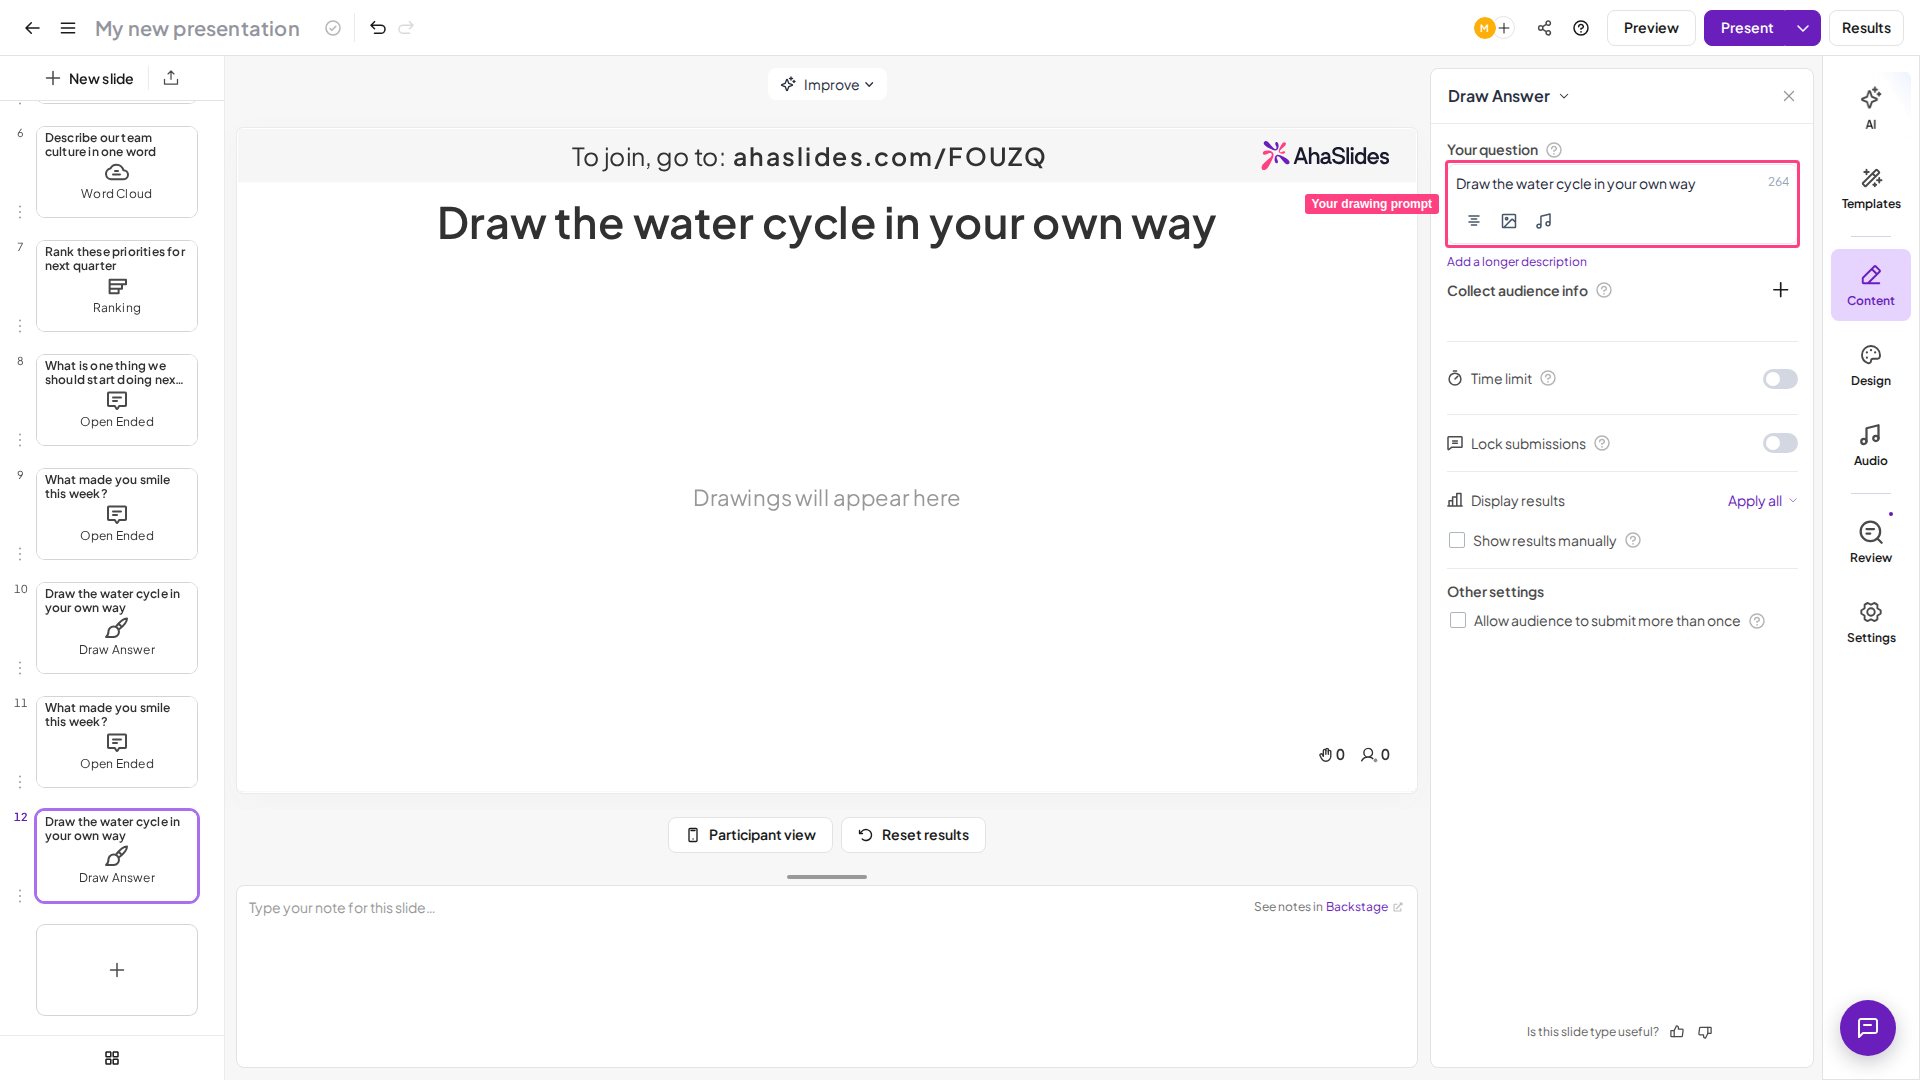Open the AI sparkle panel
Image resolution: width=1920 pixels, height=1080 pixels.
click(x=1871, y=108)
